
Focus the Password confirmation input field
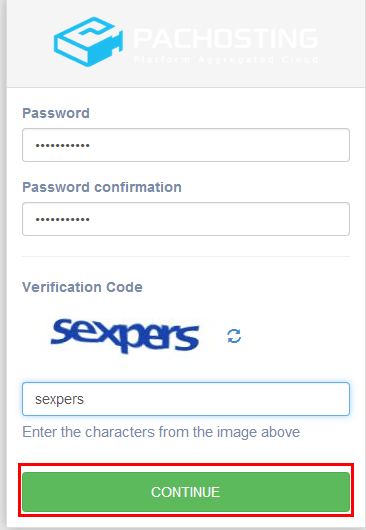click(186, 219)
